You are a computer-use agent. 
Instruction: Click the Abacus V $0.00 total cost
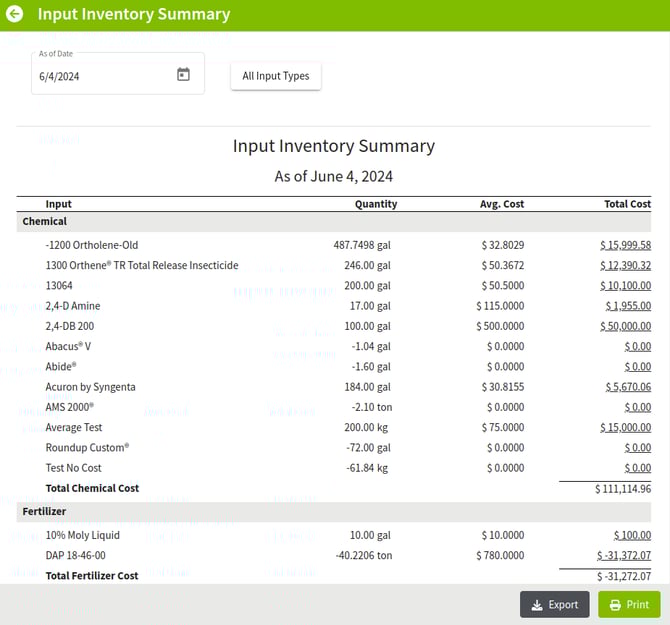(637, 347)
